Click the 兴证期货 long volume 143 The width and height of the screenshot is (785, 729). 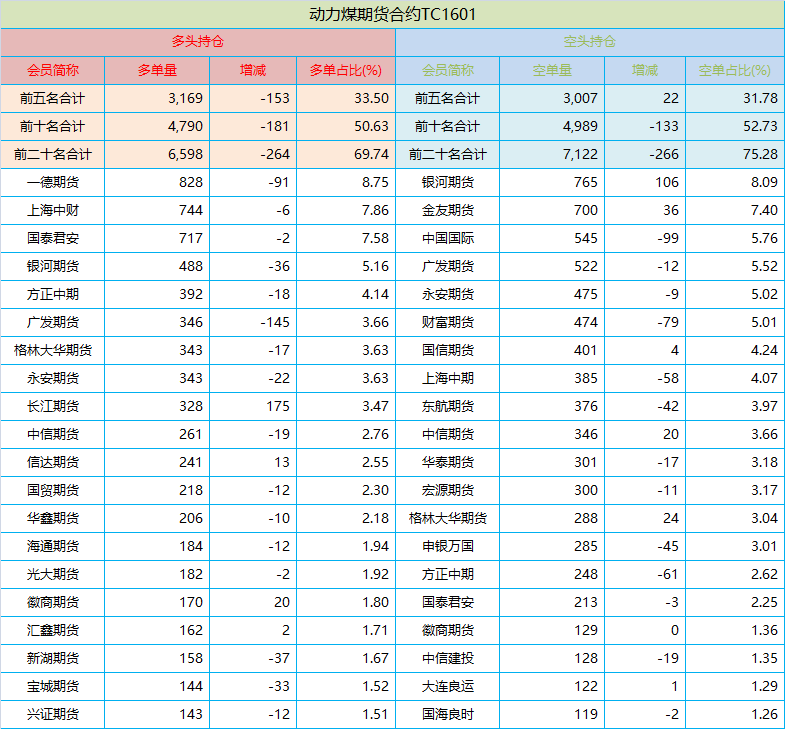[191, 714]
